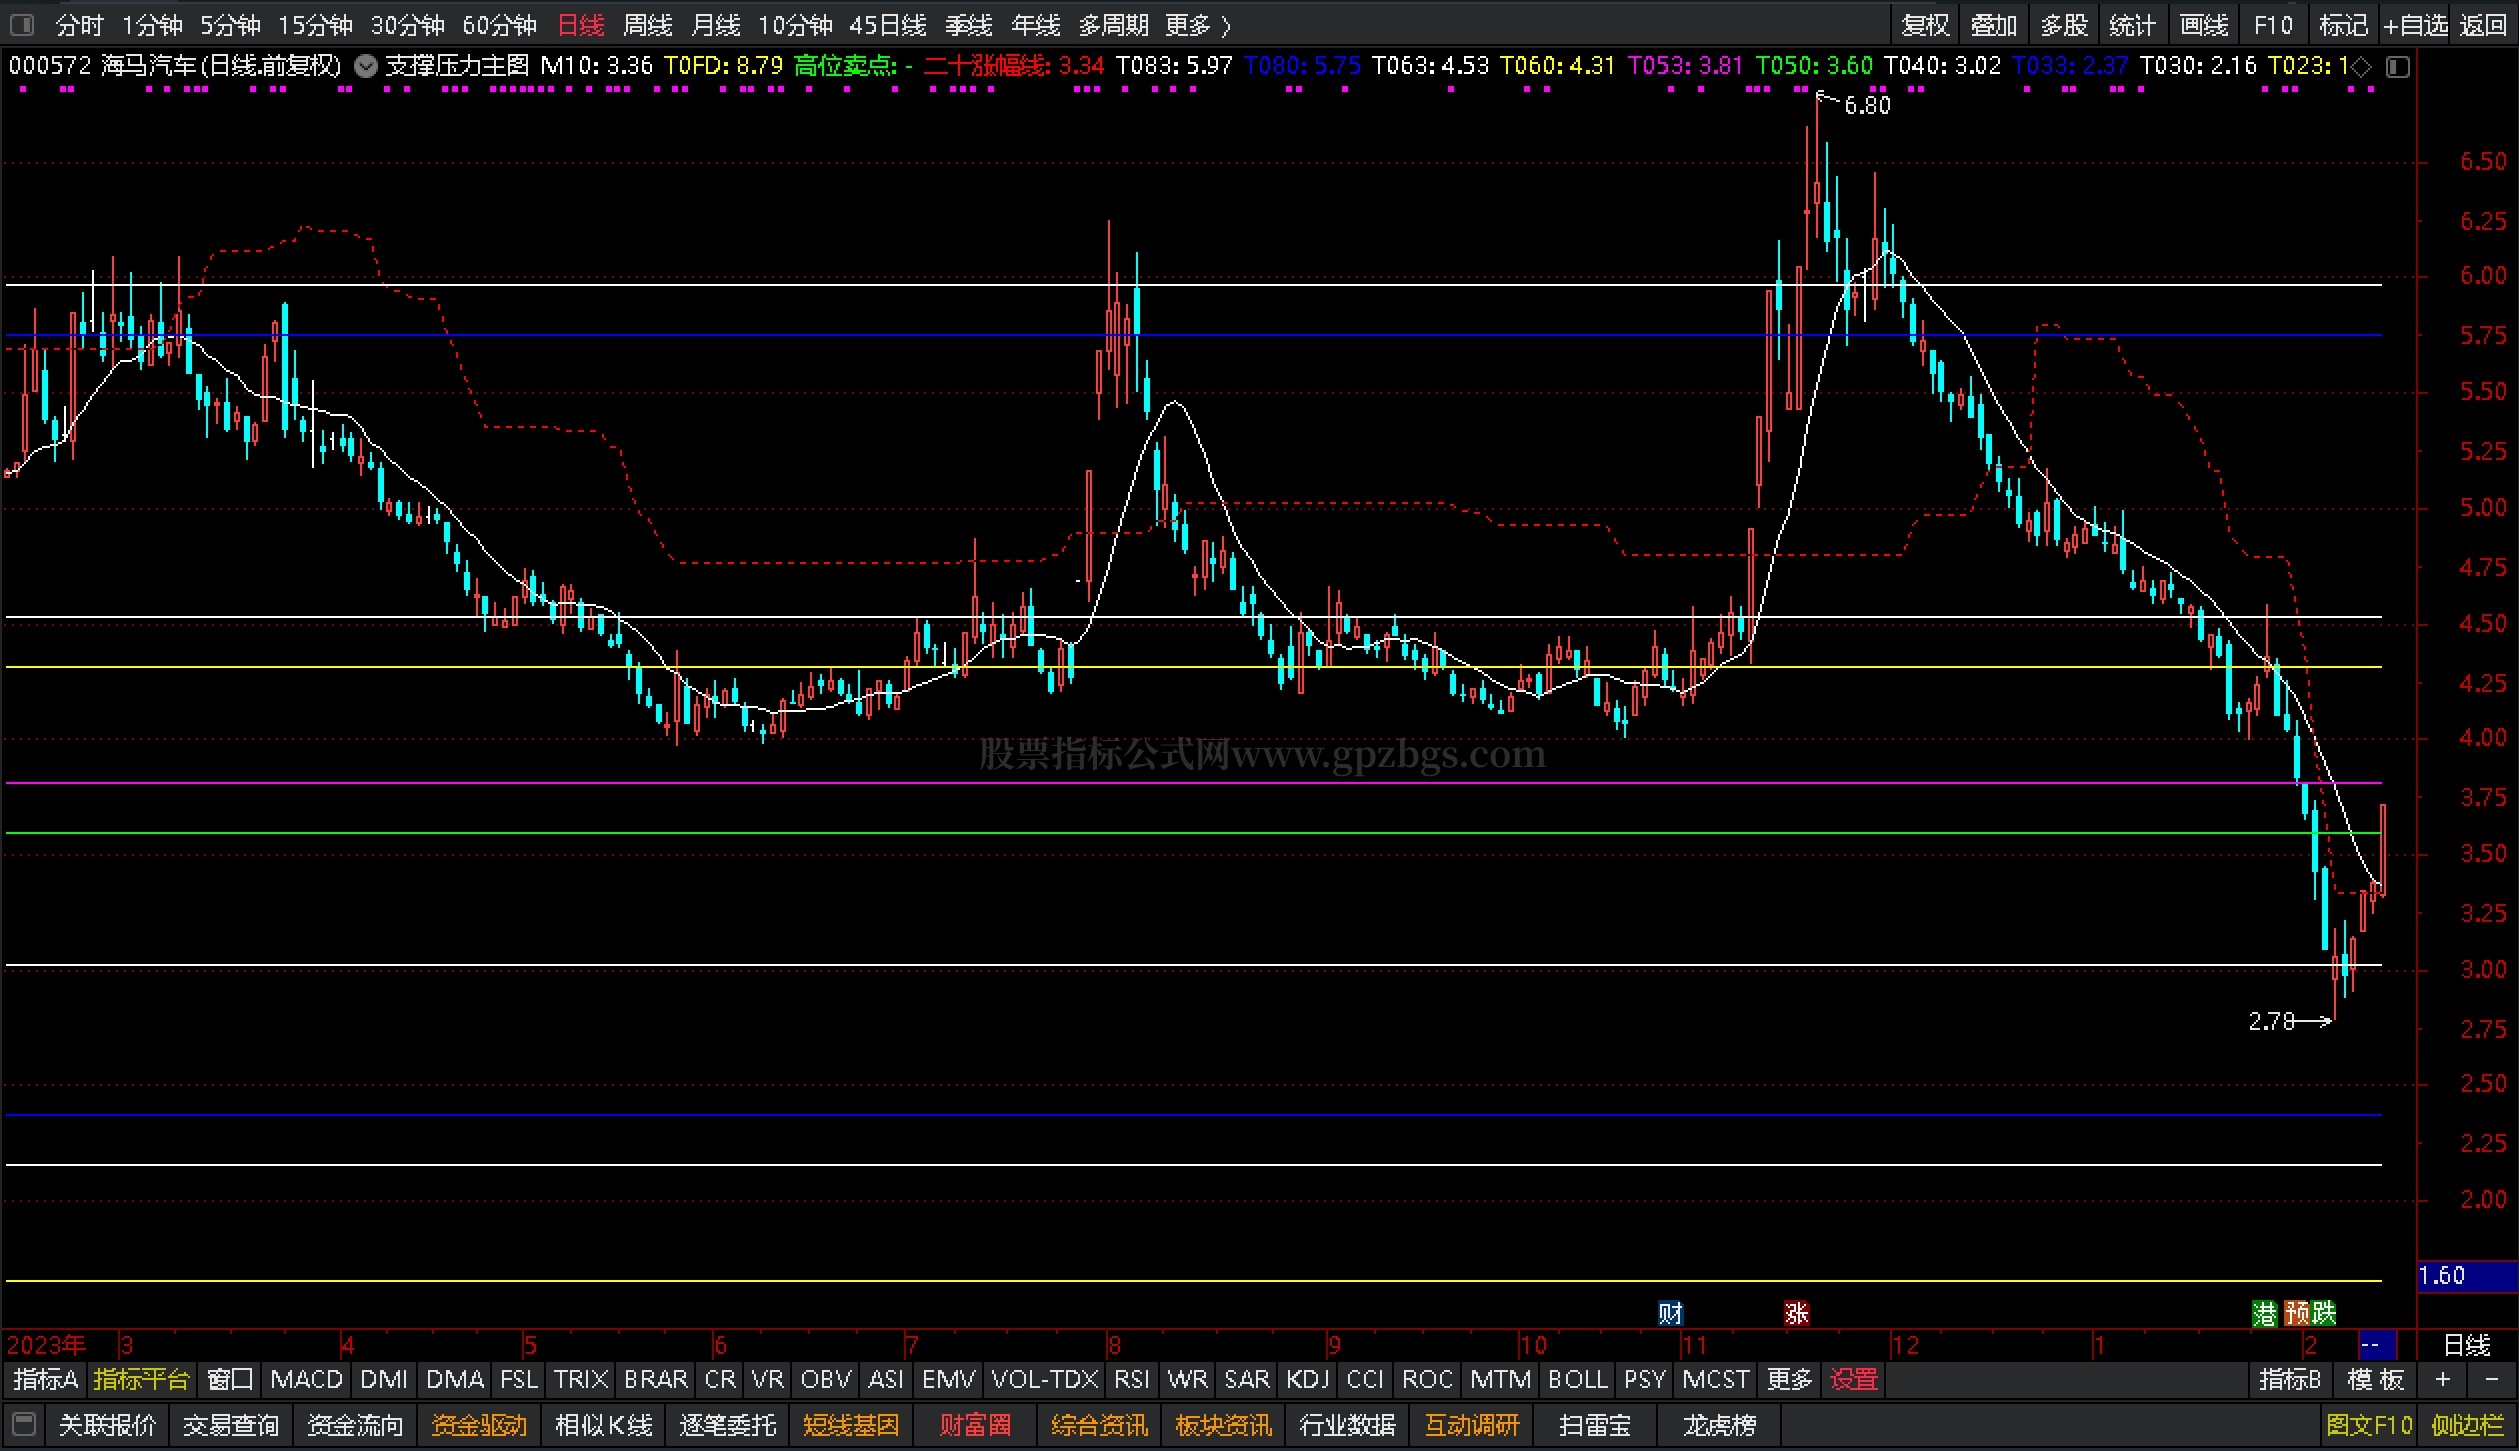2519x1451 pixels.
Task: Select the 指标A tab
Action: pos(46,1380)
